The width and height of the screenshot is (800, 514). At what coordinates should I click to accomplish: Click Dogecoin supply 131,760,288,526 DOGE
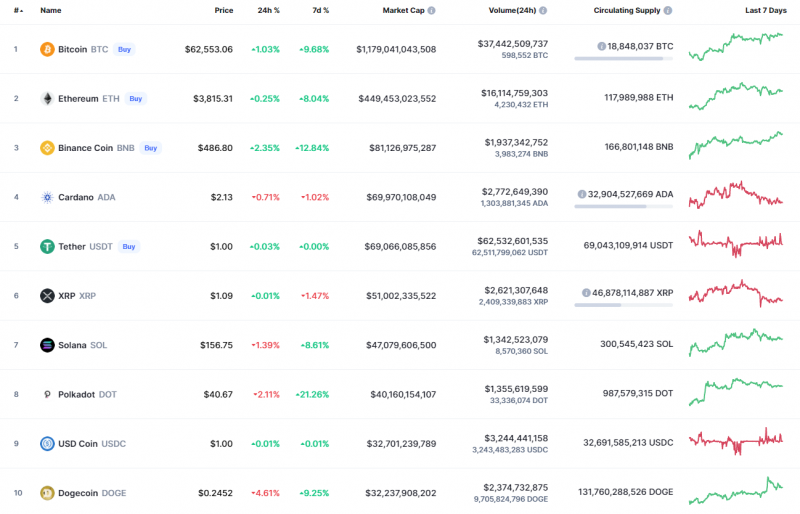click(x=626, y=492)
